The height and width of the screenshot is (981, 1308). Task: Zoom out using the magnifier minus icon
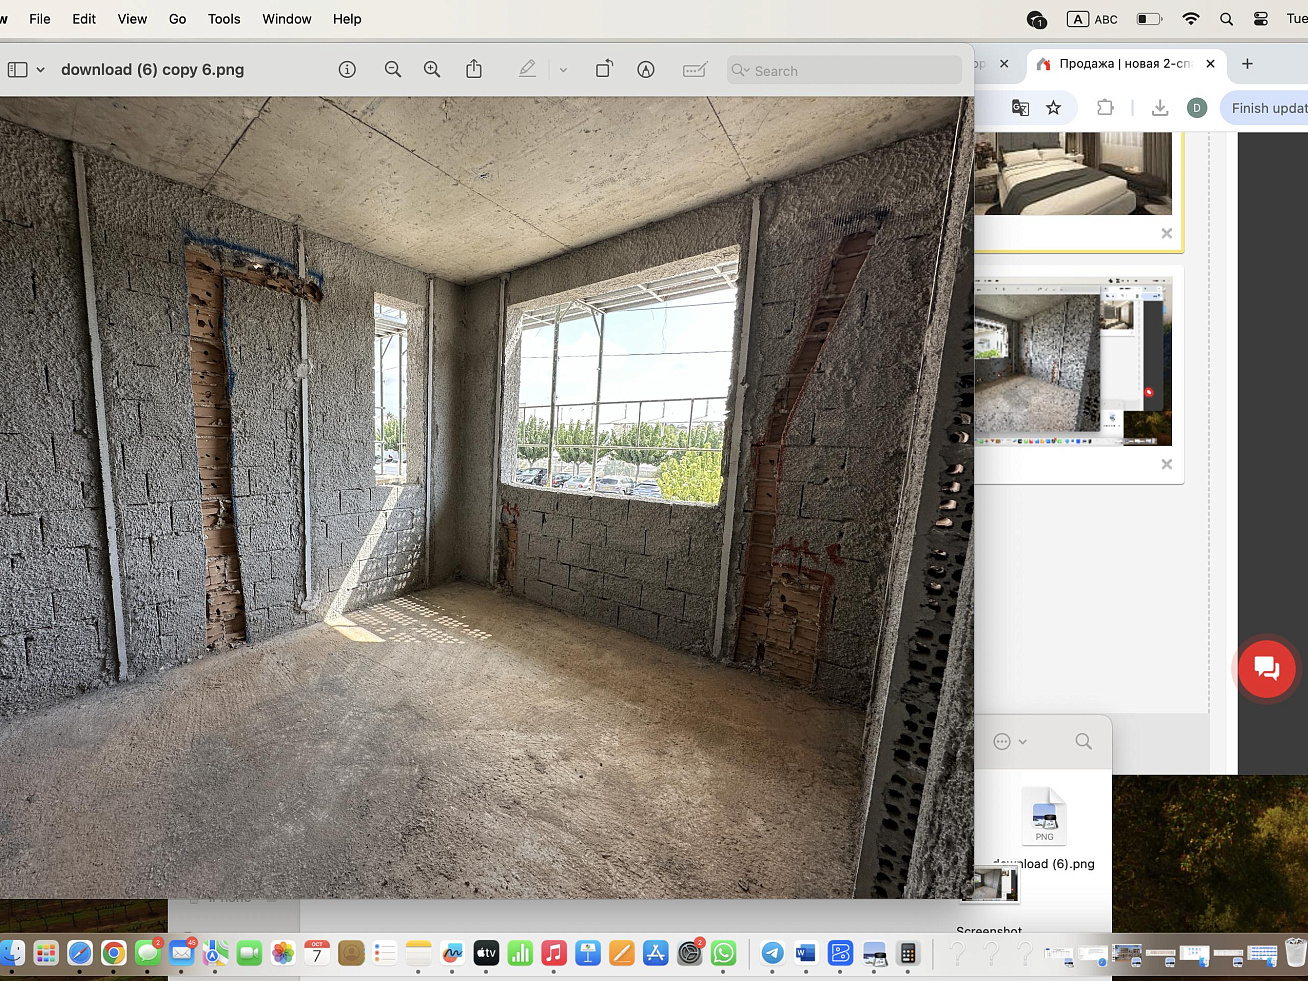click(x=393, y=70)
